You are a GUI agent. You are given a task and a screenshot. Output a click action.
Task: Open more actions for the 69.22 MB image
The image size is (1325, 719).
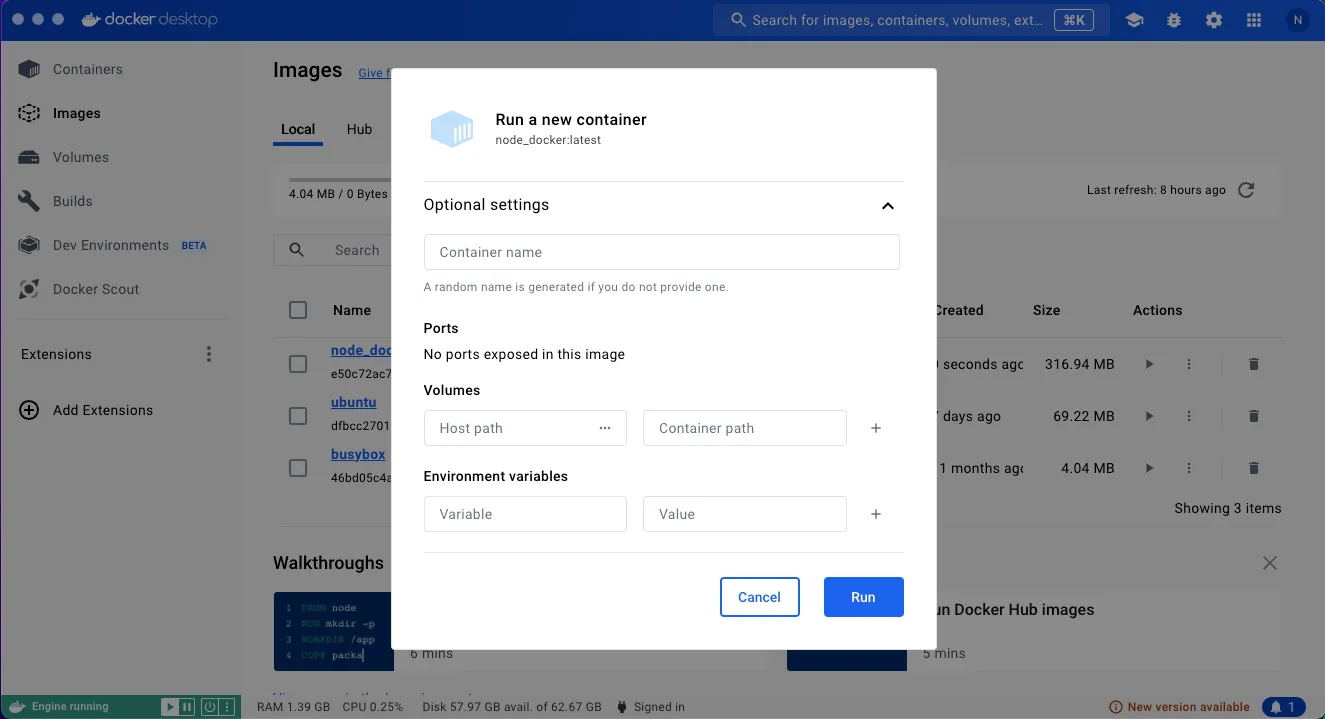pyautogui.click(x=1189, y=416)
